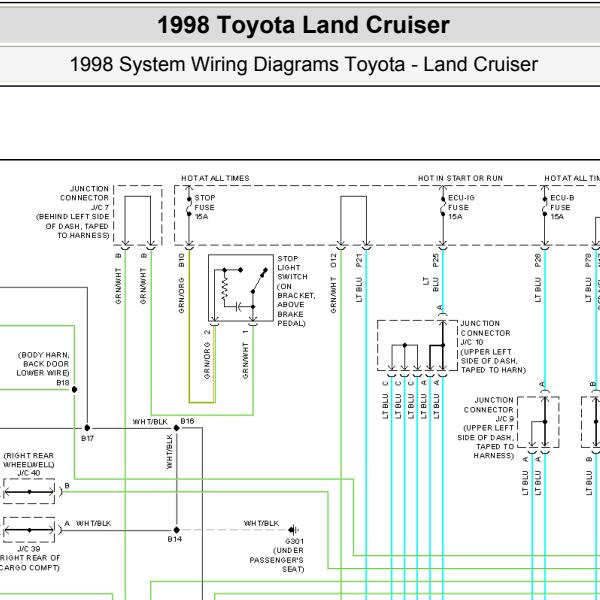
Task: Click the B17 splice node
Action: [x=87, y=428]
